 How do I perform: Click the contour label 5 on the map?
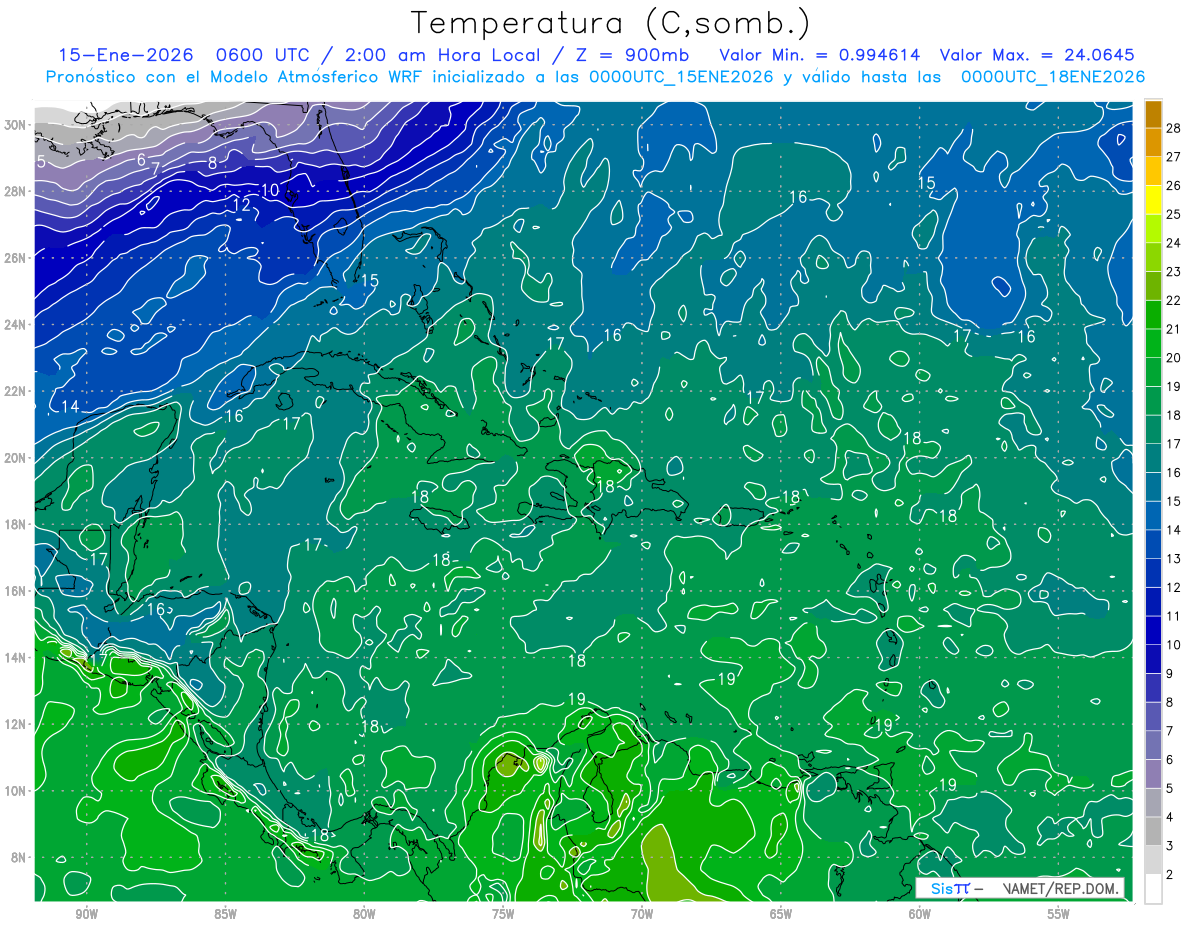41,161
